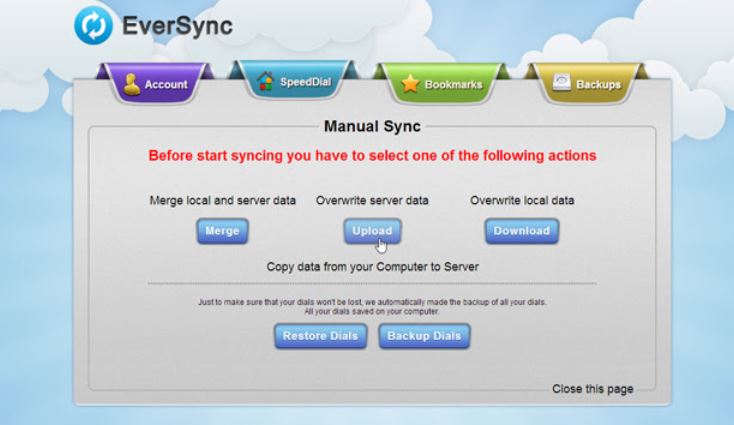Click the 'Overwrite server data' label

tap(372, 200)
